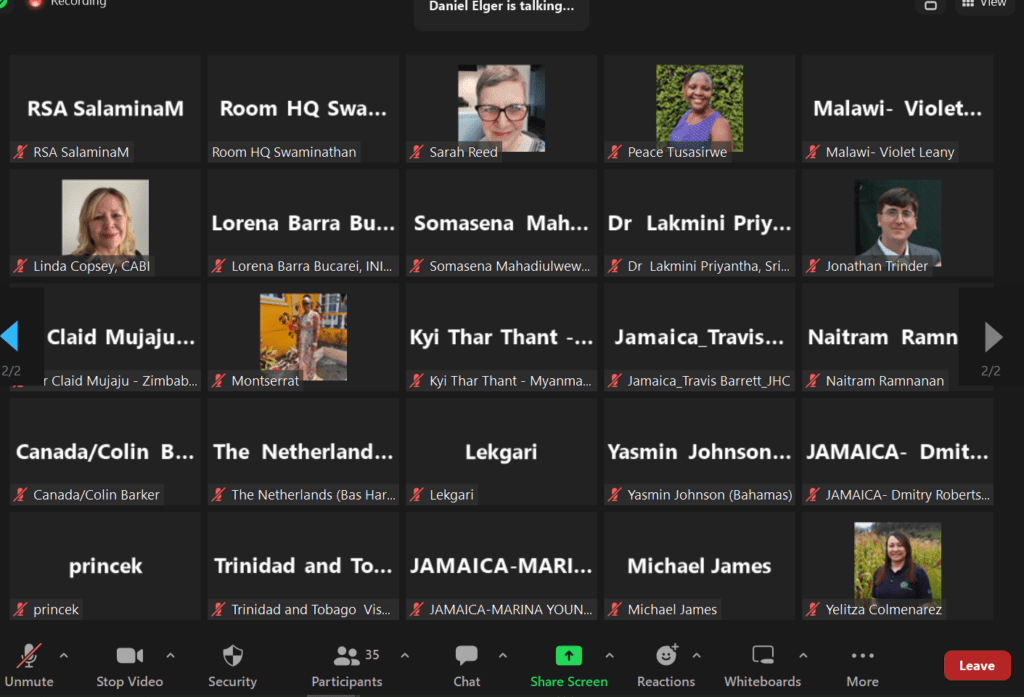1024x697 pixels.
Task: Select Sarah Reed's video tile
Action: pos(501,108)
